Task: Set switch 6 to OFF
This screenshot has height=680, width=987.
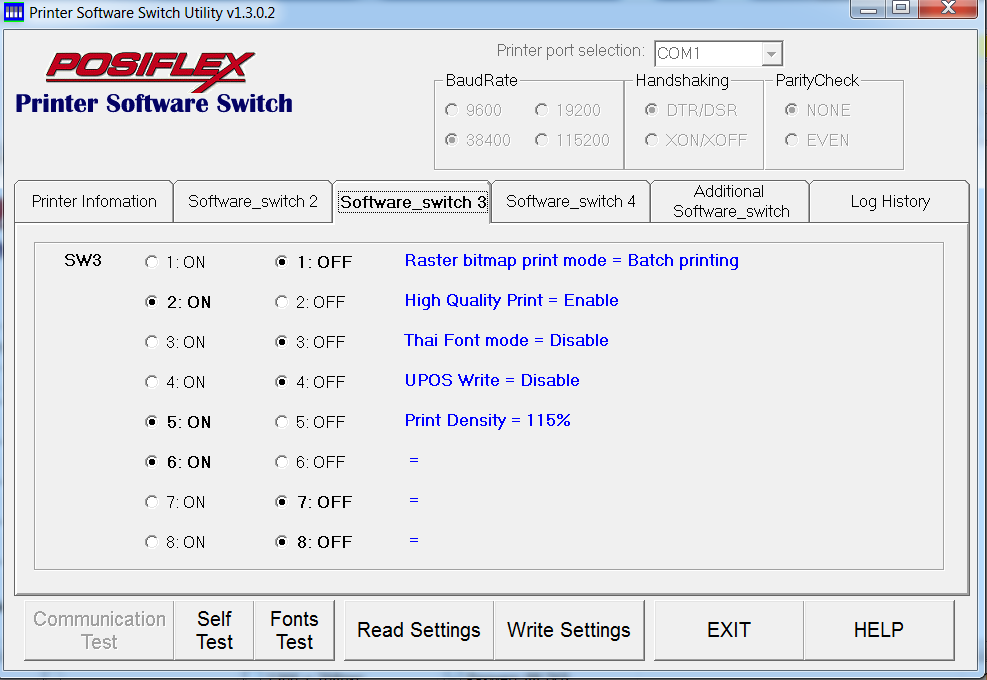Action: click(x=282, y=462)
